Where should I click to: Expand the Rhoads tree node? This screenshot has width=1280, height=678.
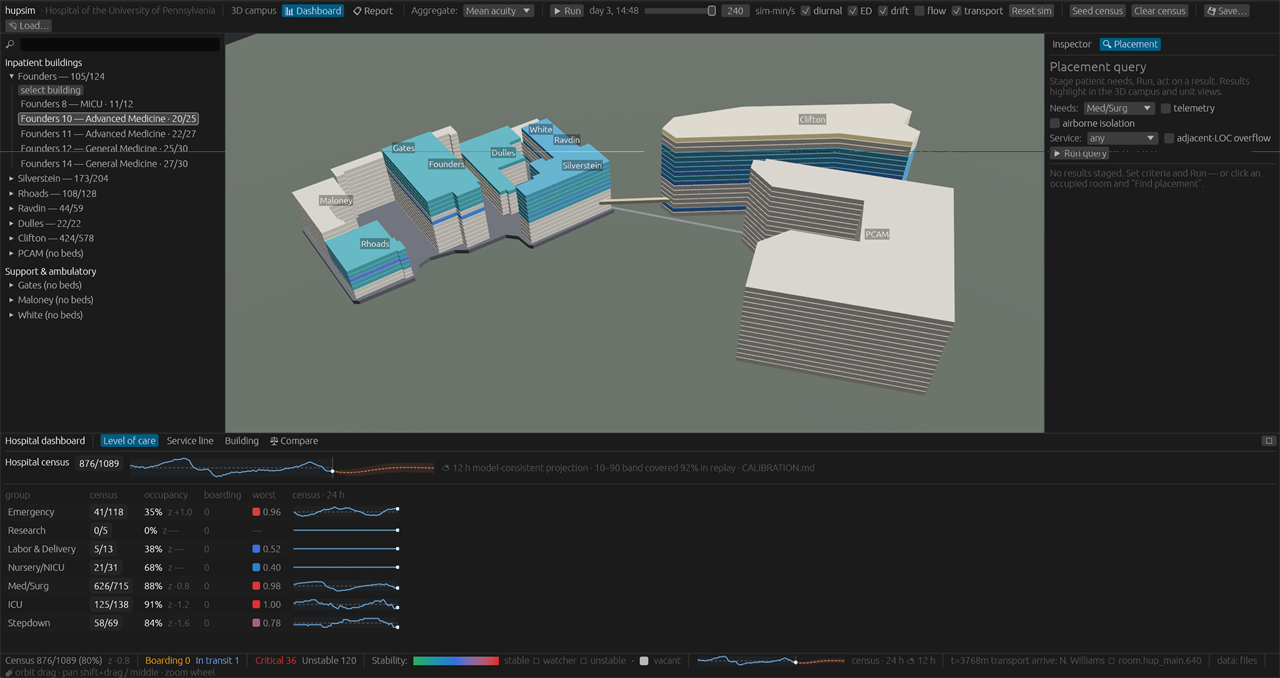[x=12, y=194]
